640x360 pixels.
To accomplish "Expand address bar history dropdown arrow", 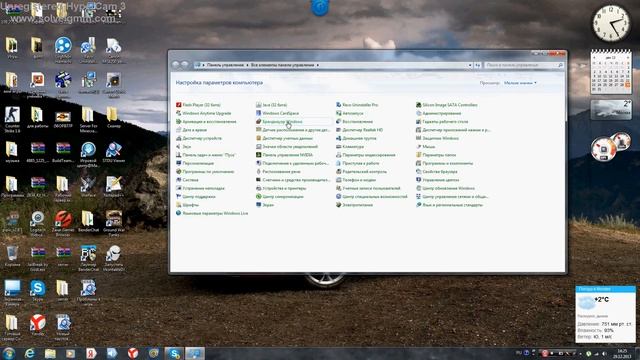I will pyautogui.click(x=470, y=65).
